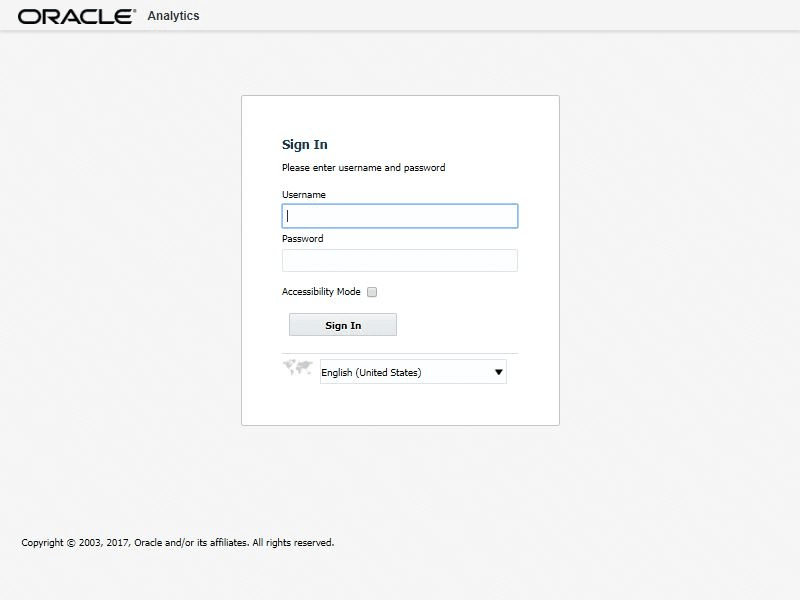Click the Username field label

point(304,195)
